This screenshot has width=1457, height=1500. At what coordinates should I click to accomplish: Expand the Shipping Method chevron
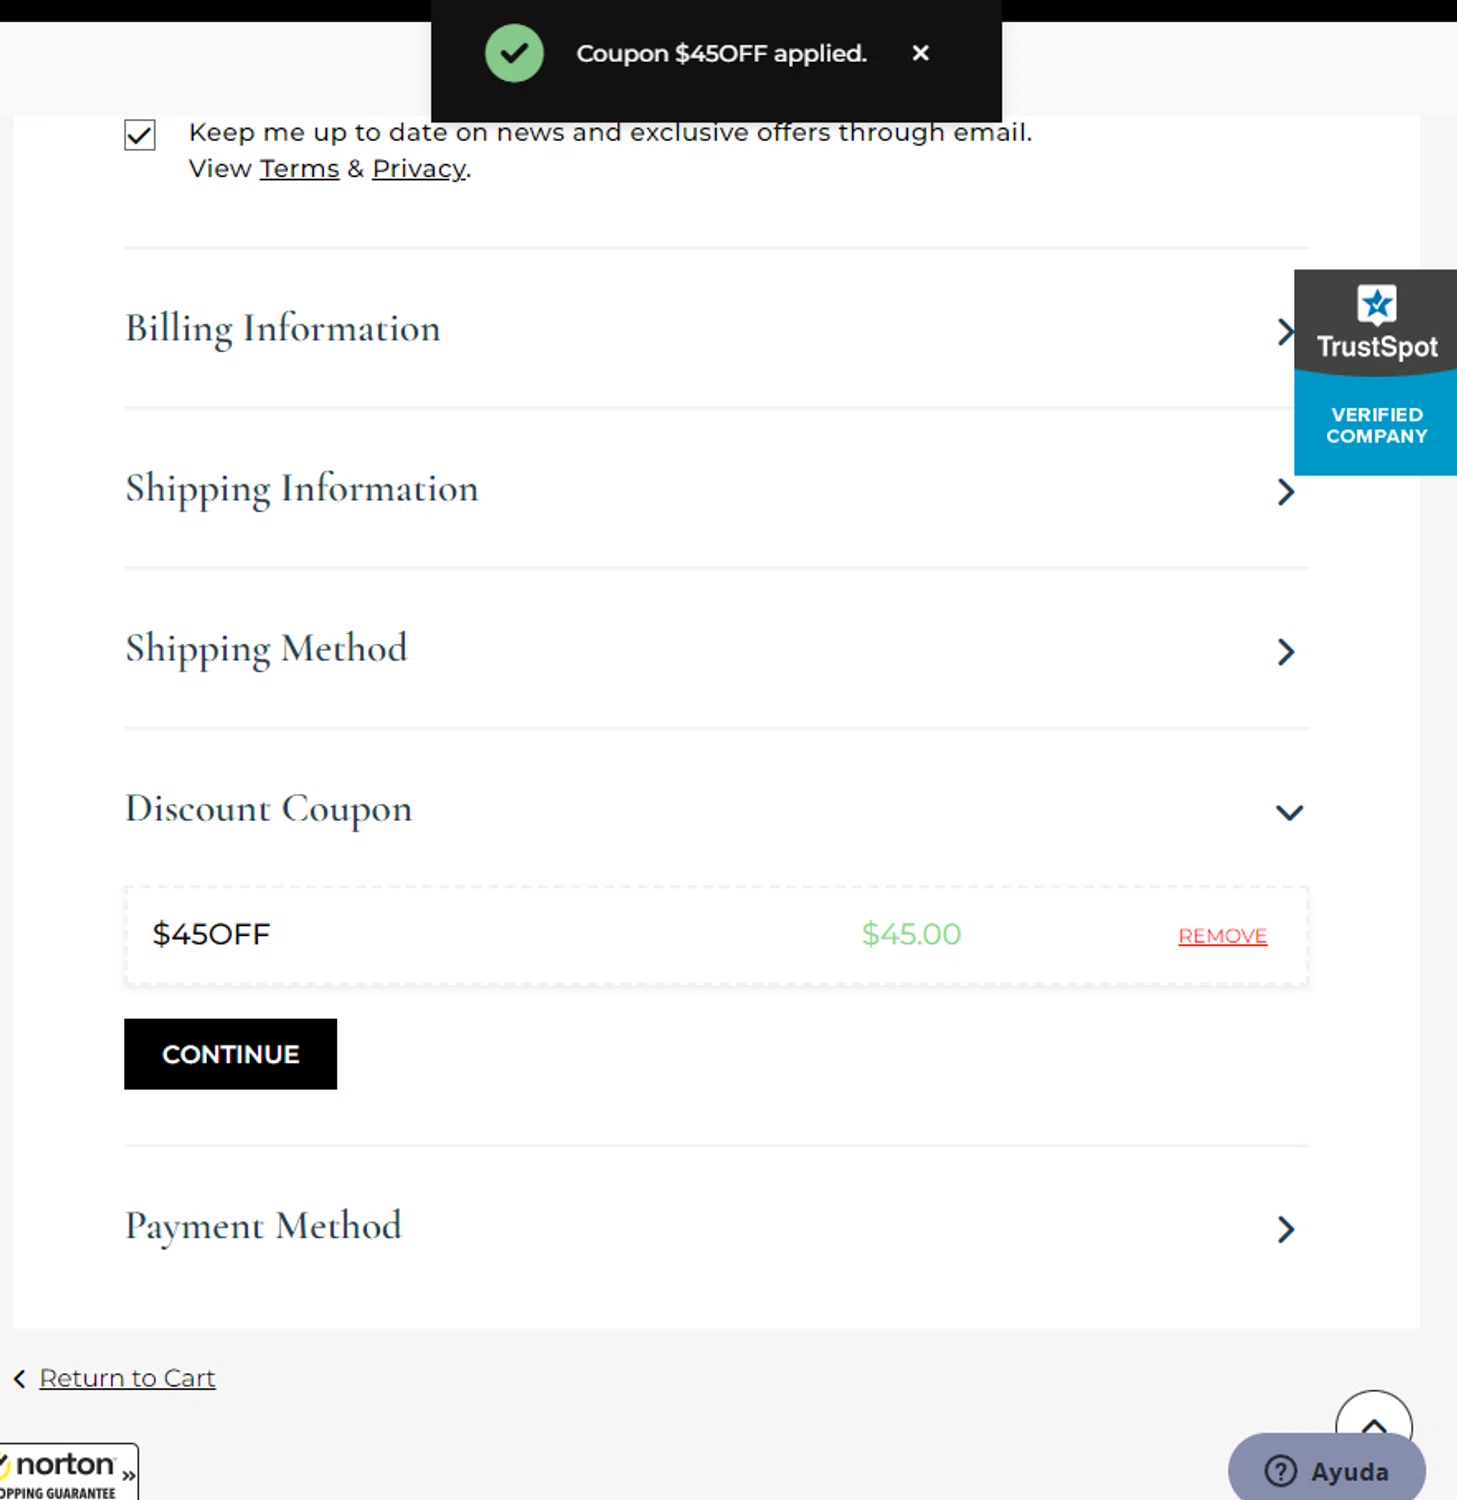1286,652
